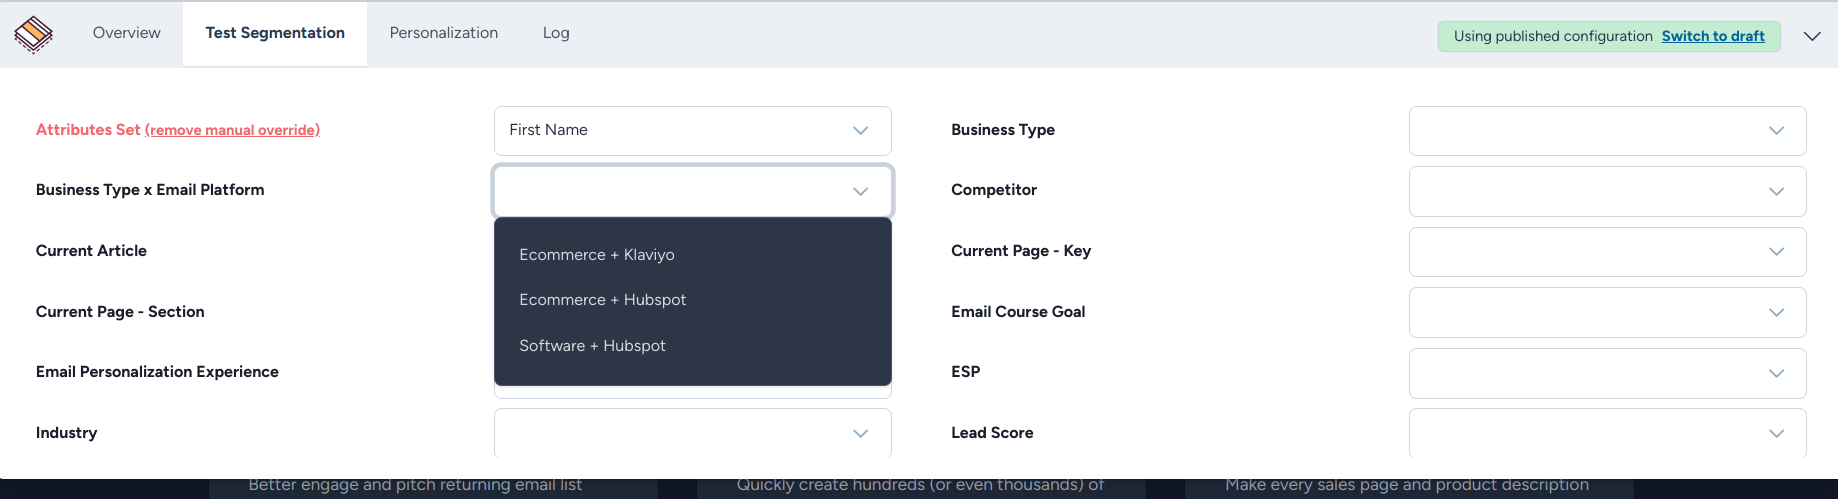Switch to the Personalization tab

tap(443, 33)
